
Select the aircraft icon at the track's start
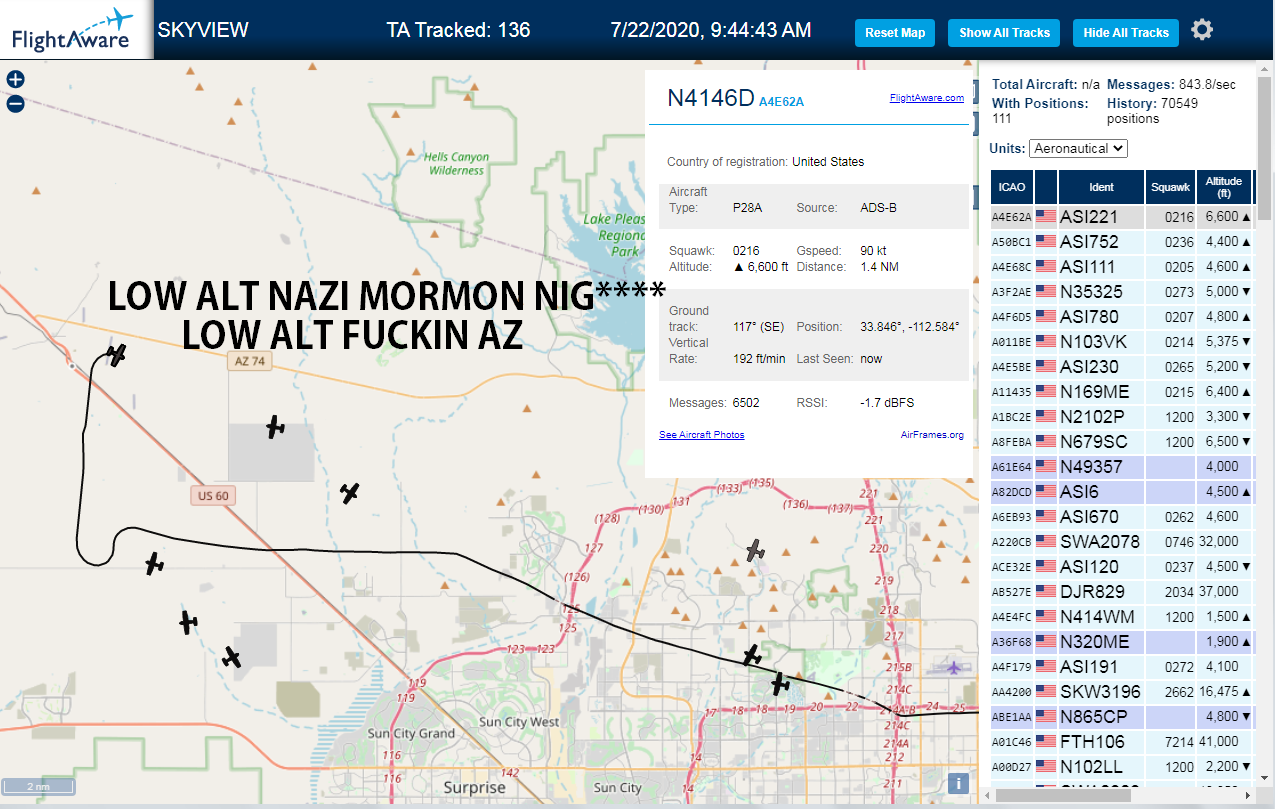point(117,354)
